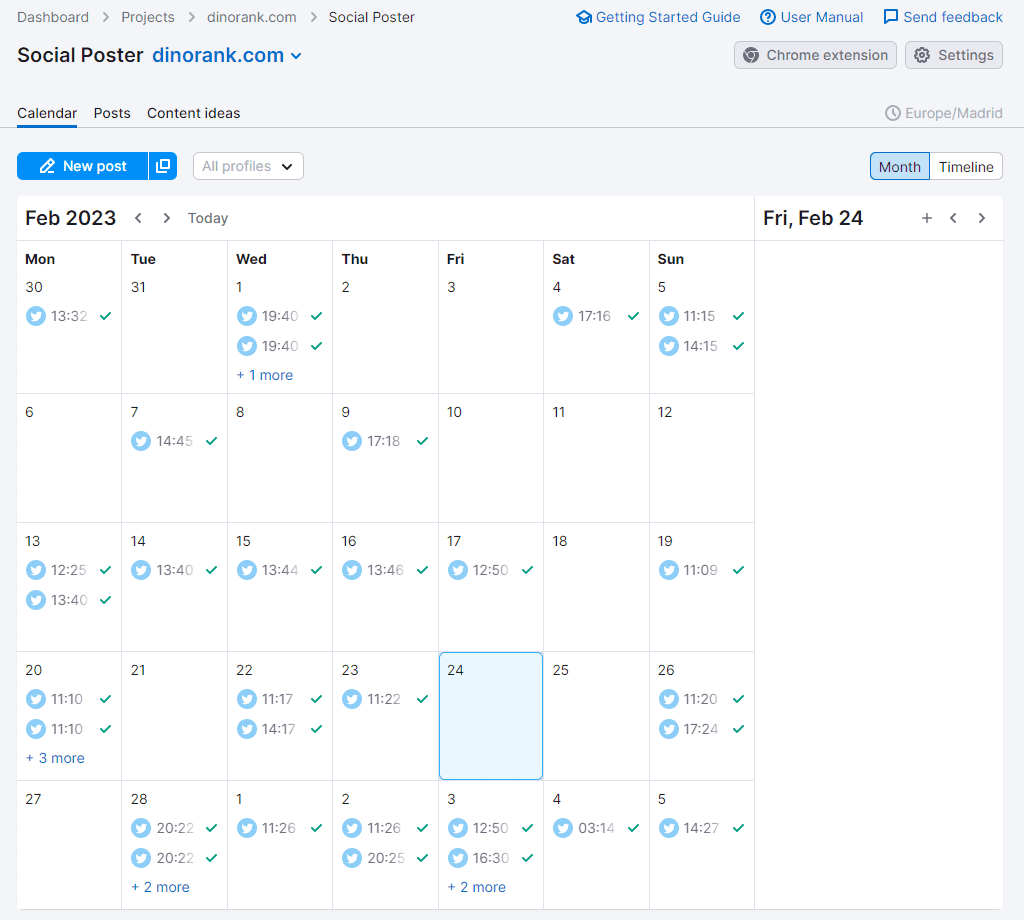Image resolution: width=1024 pixels, height=920 pixels.
Task: Open Twitter post at 17:16 on Feb 4
Action: 596,316
